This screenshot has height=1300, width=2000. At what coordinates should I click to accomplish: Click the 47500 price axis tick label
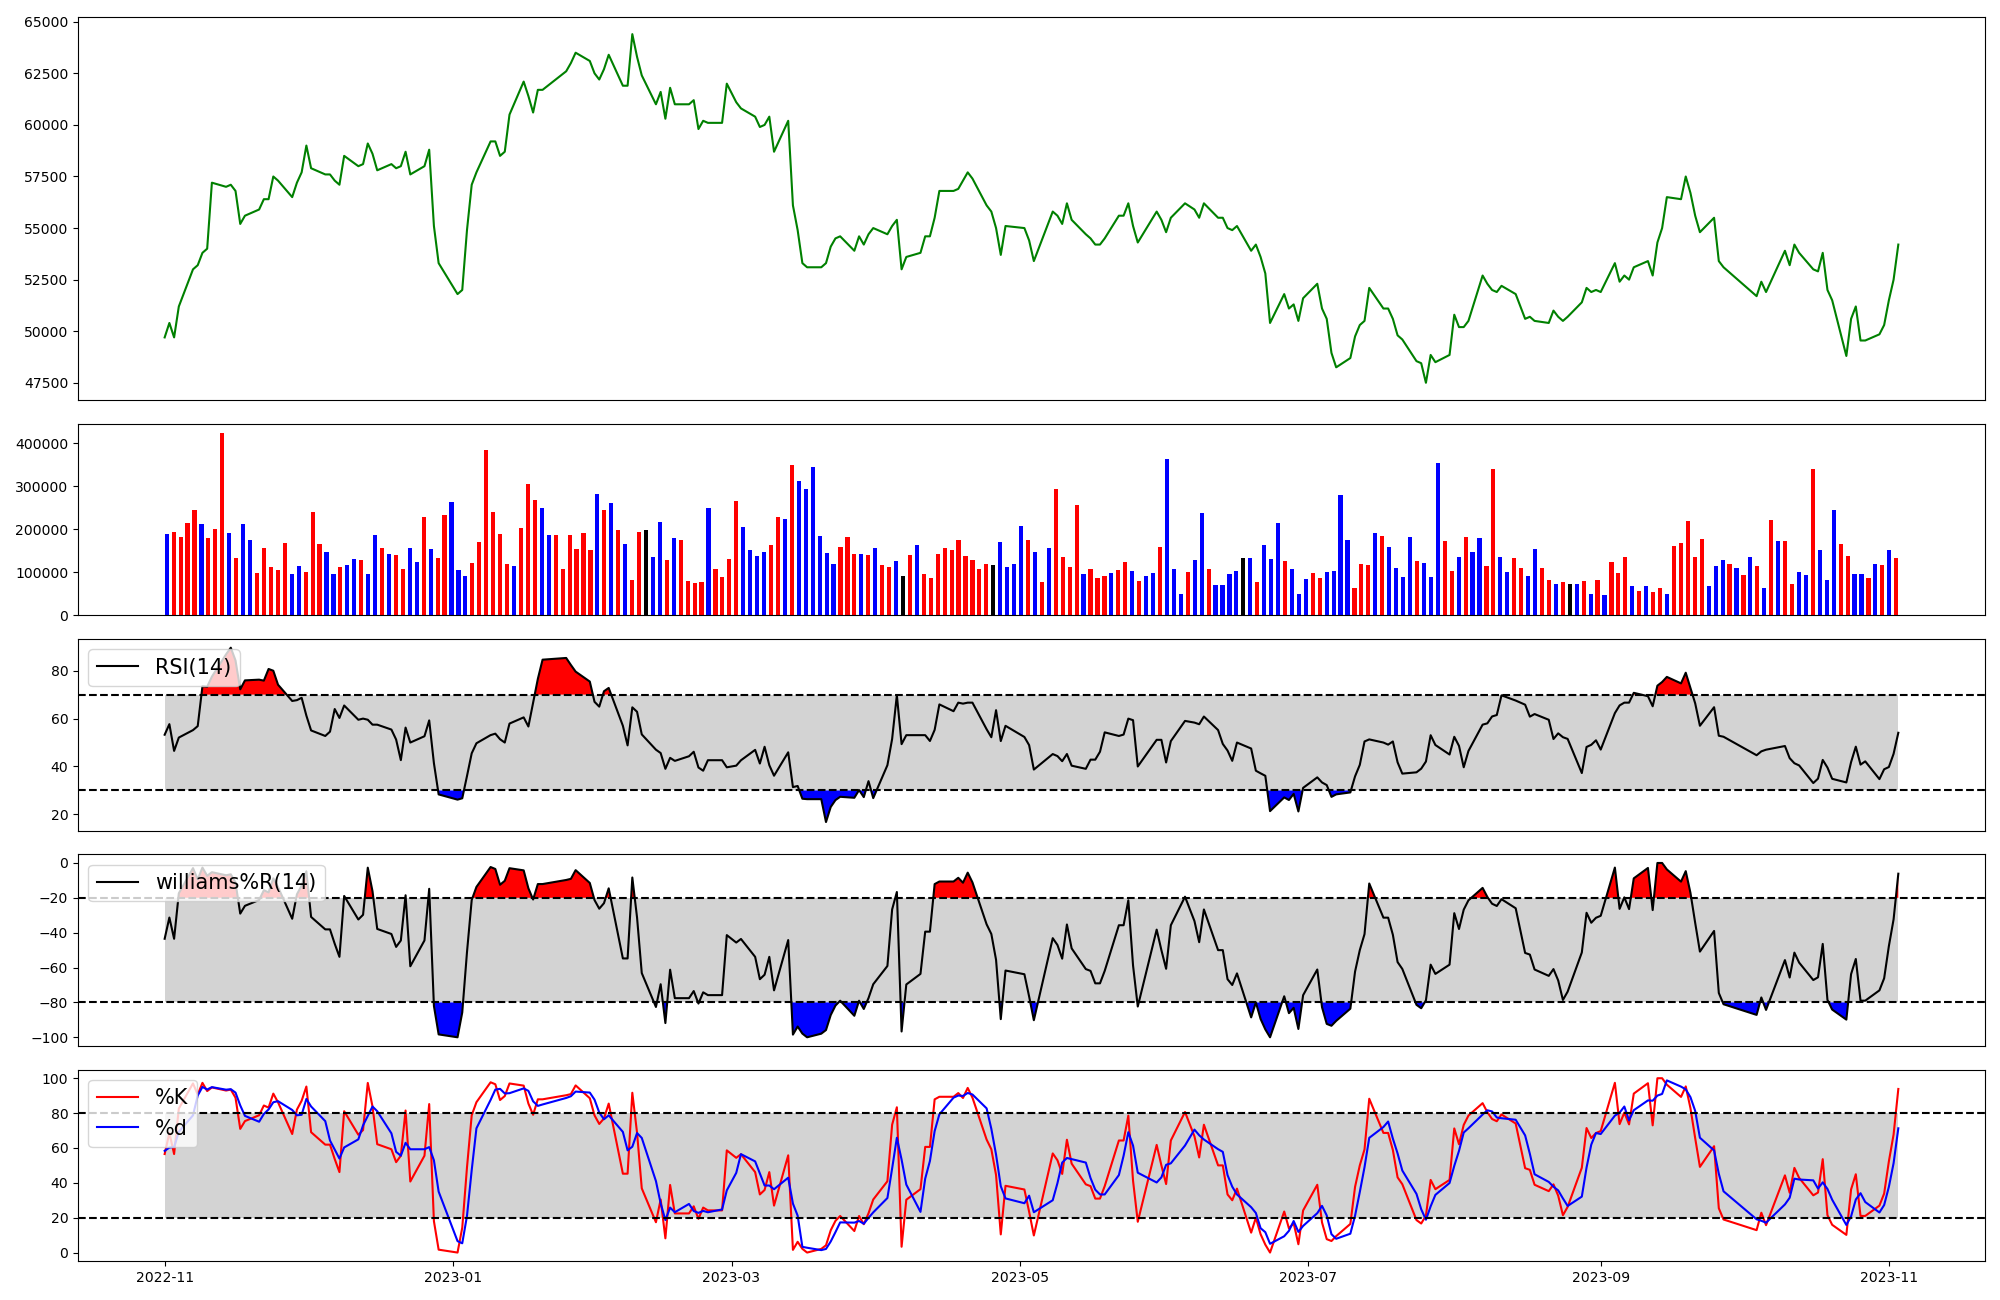click(x=45, y=383)
